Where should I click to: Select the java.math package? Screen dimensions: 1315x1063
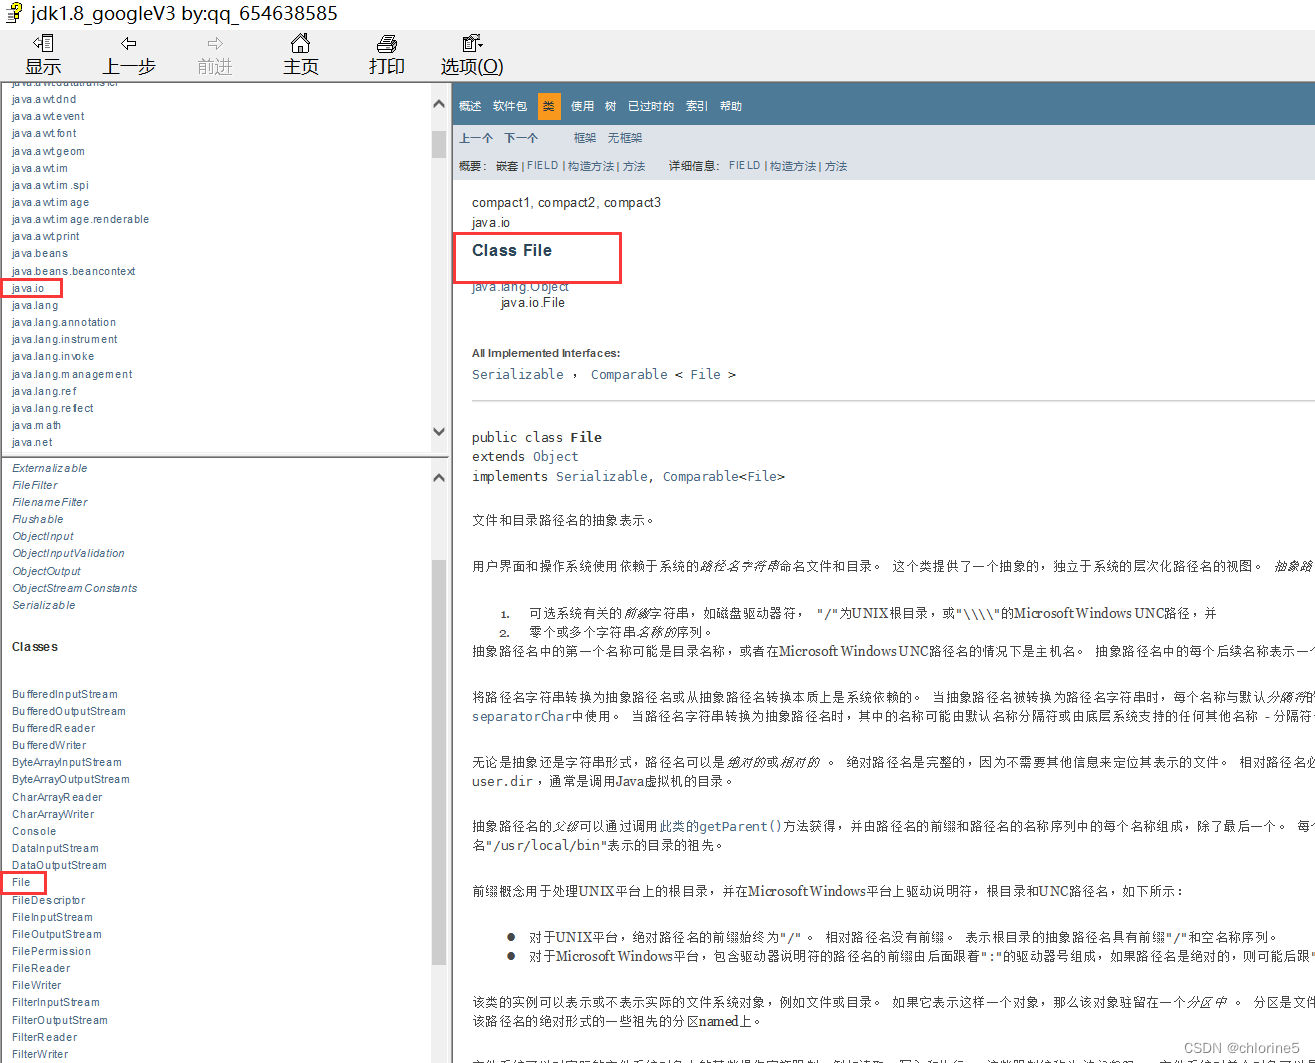tap(36, 425)
